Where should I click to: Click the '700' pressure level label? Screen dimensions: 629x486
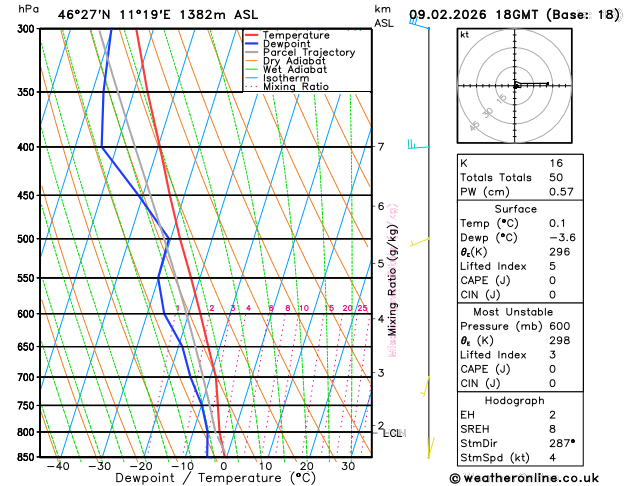28,377
